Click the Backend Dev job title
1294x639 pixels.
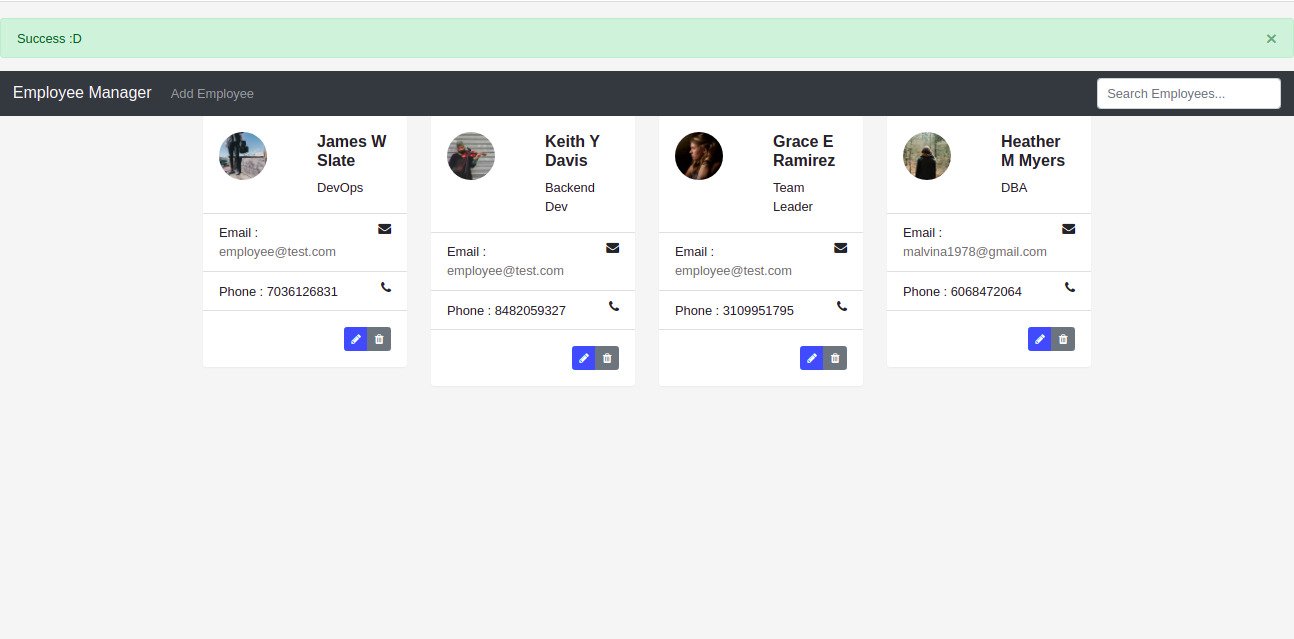[x=570, y=197]
